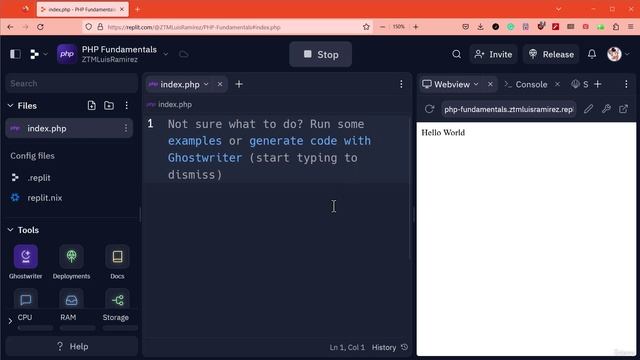The image size is (640, 360).
Task: Open the Help button
Action: (x=72, y=346)
